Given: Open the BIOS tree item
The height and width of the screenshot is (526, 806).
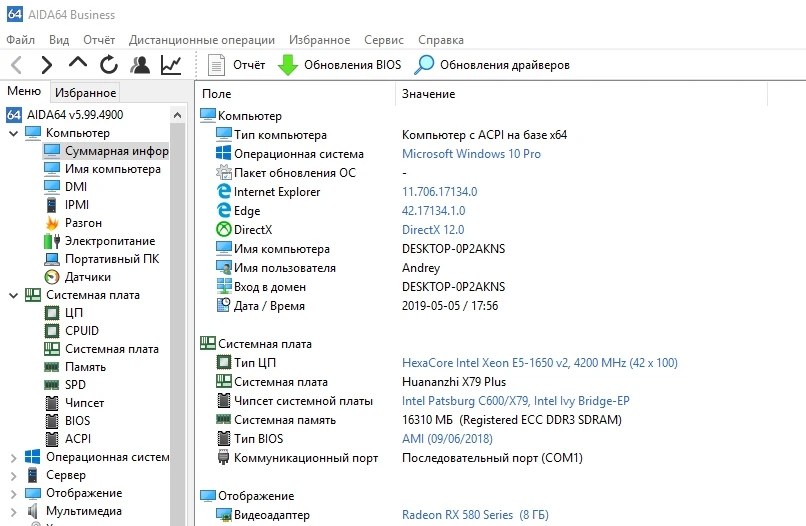Looking at the screenshot, I should [x=67, y=421].
